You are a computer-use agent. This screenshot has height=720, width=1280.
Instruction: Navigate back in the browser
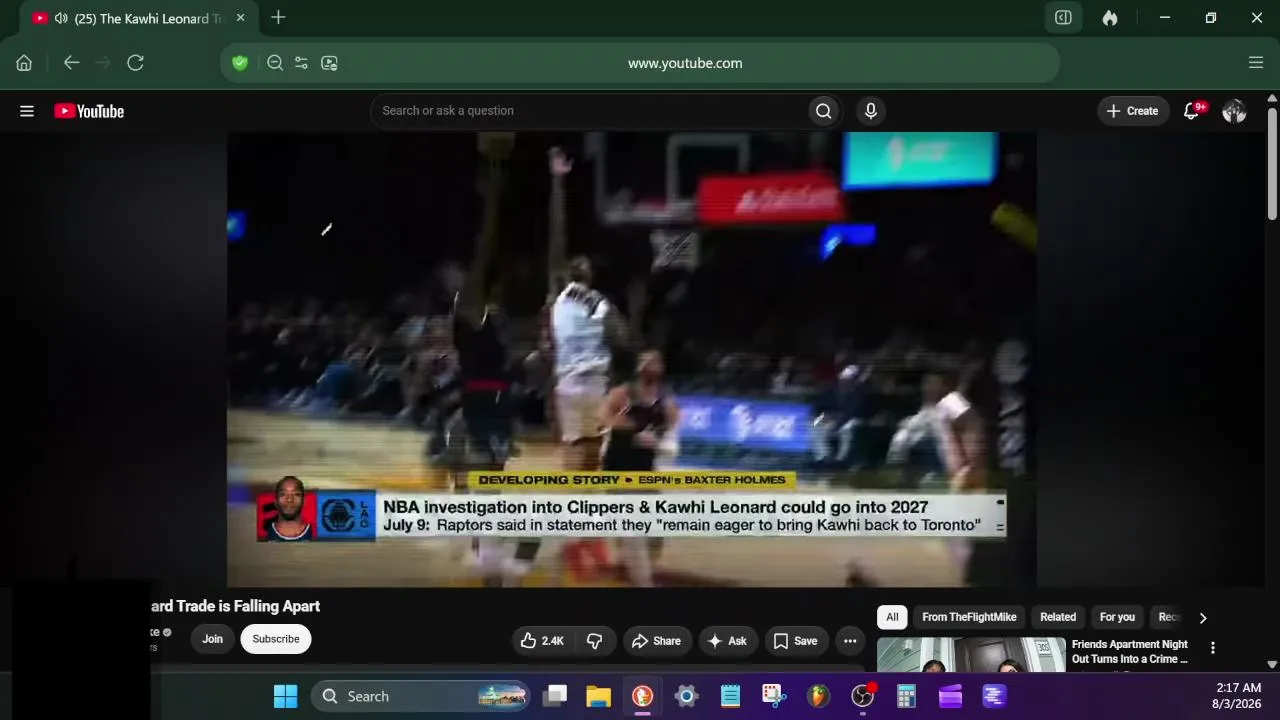(71, 63)
